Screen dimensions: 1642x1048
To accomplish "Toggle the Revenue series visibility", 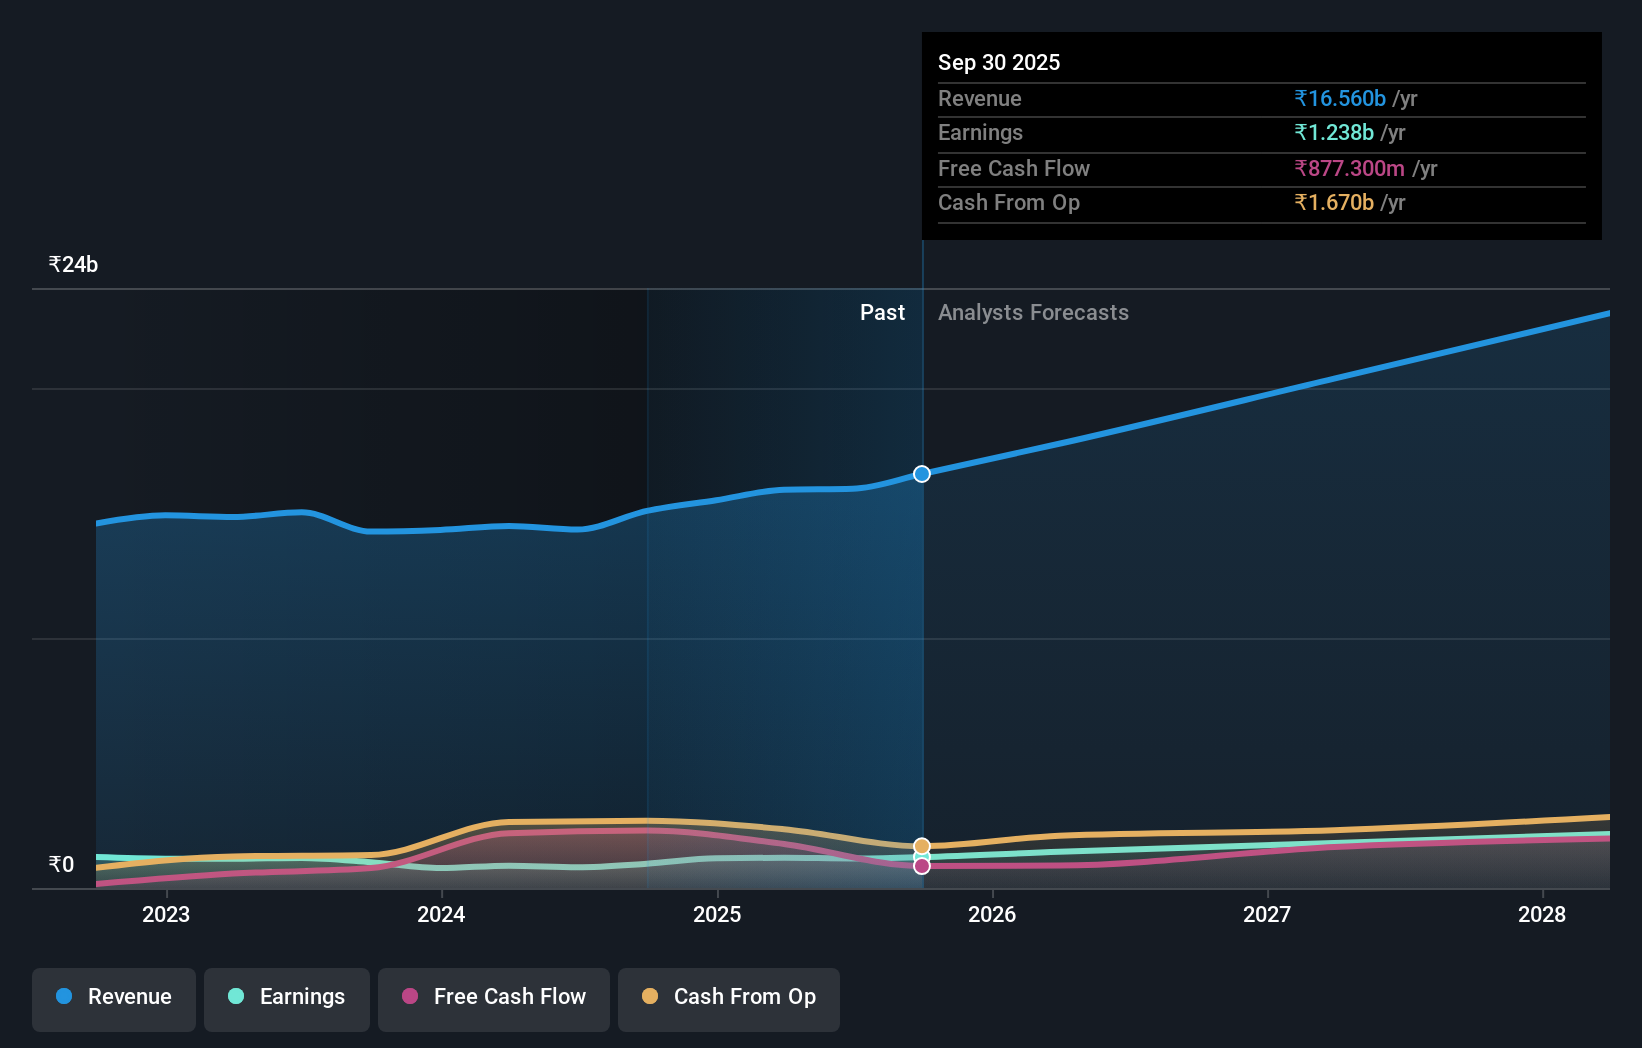I will coord(113,998).
